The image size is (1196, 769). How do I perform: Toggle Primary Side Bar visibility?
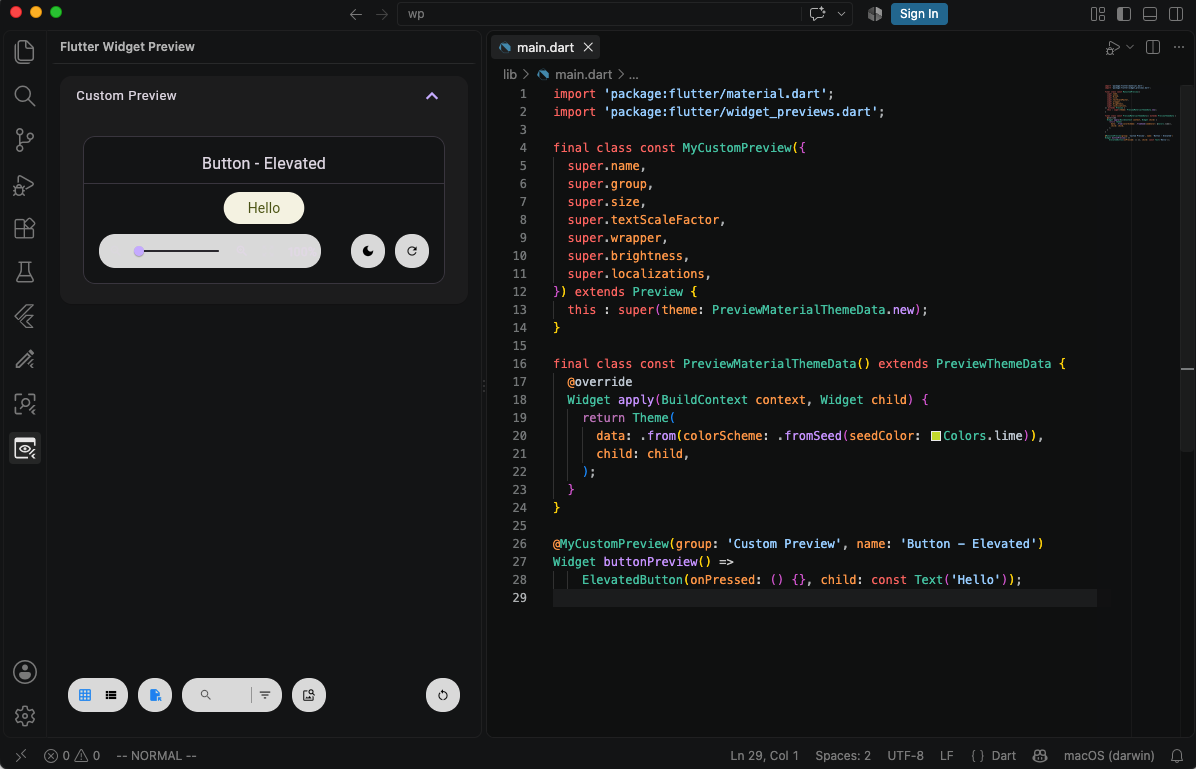coord(1124,14)
